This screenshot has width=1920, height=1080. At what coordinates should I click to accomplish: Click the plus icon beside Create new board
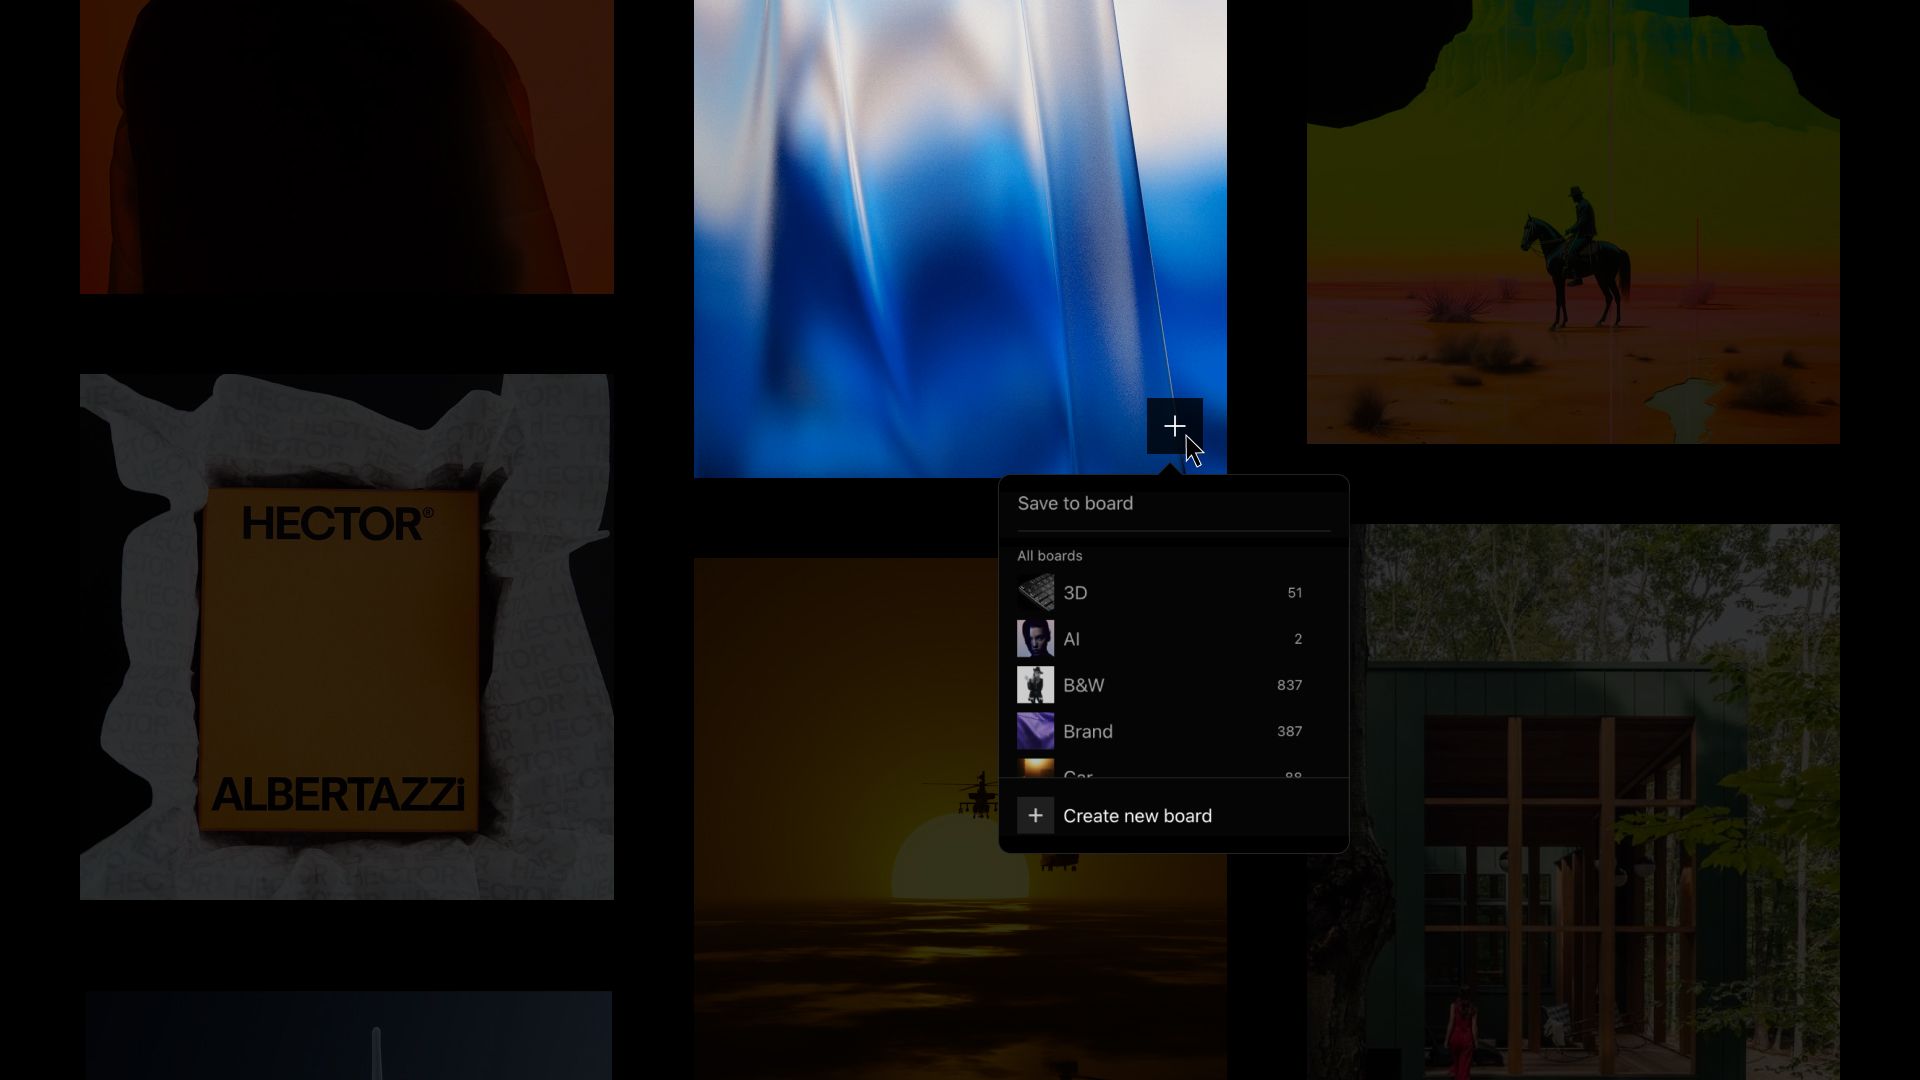tap(1035, 816)
